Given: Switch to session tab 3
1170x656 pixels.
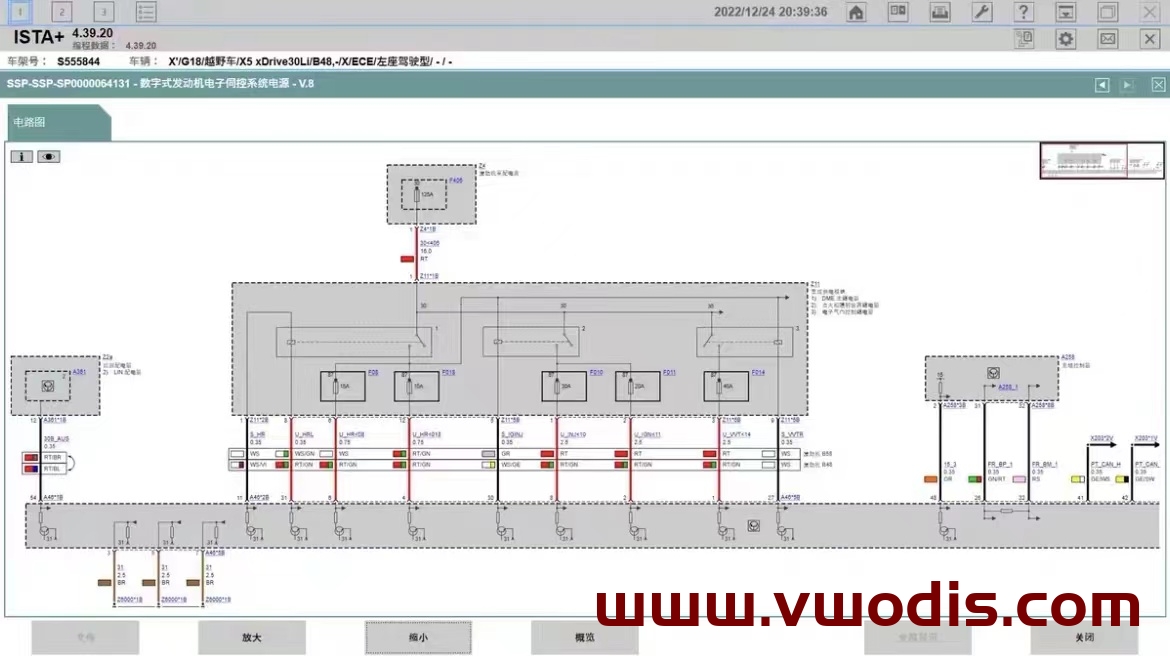Looking at the screenshot, I should [103, 12].
